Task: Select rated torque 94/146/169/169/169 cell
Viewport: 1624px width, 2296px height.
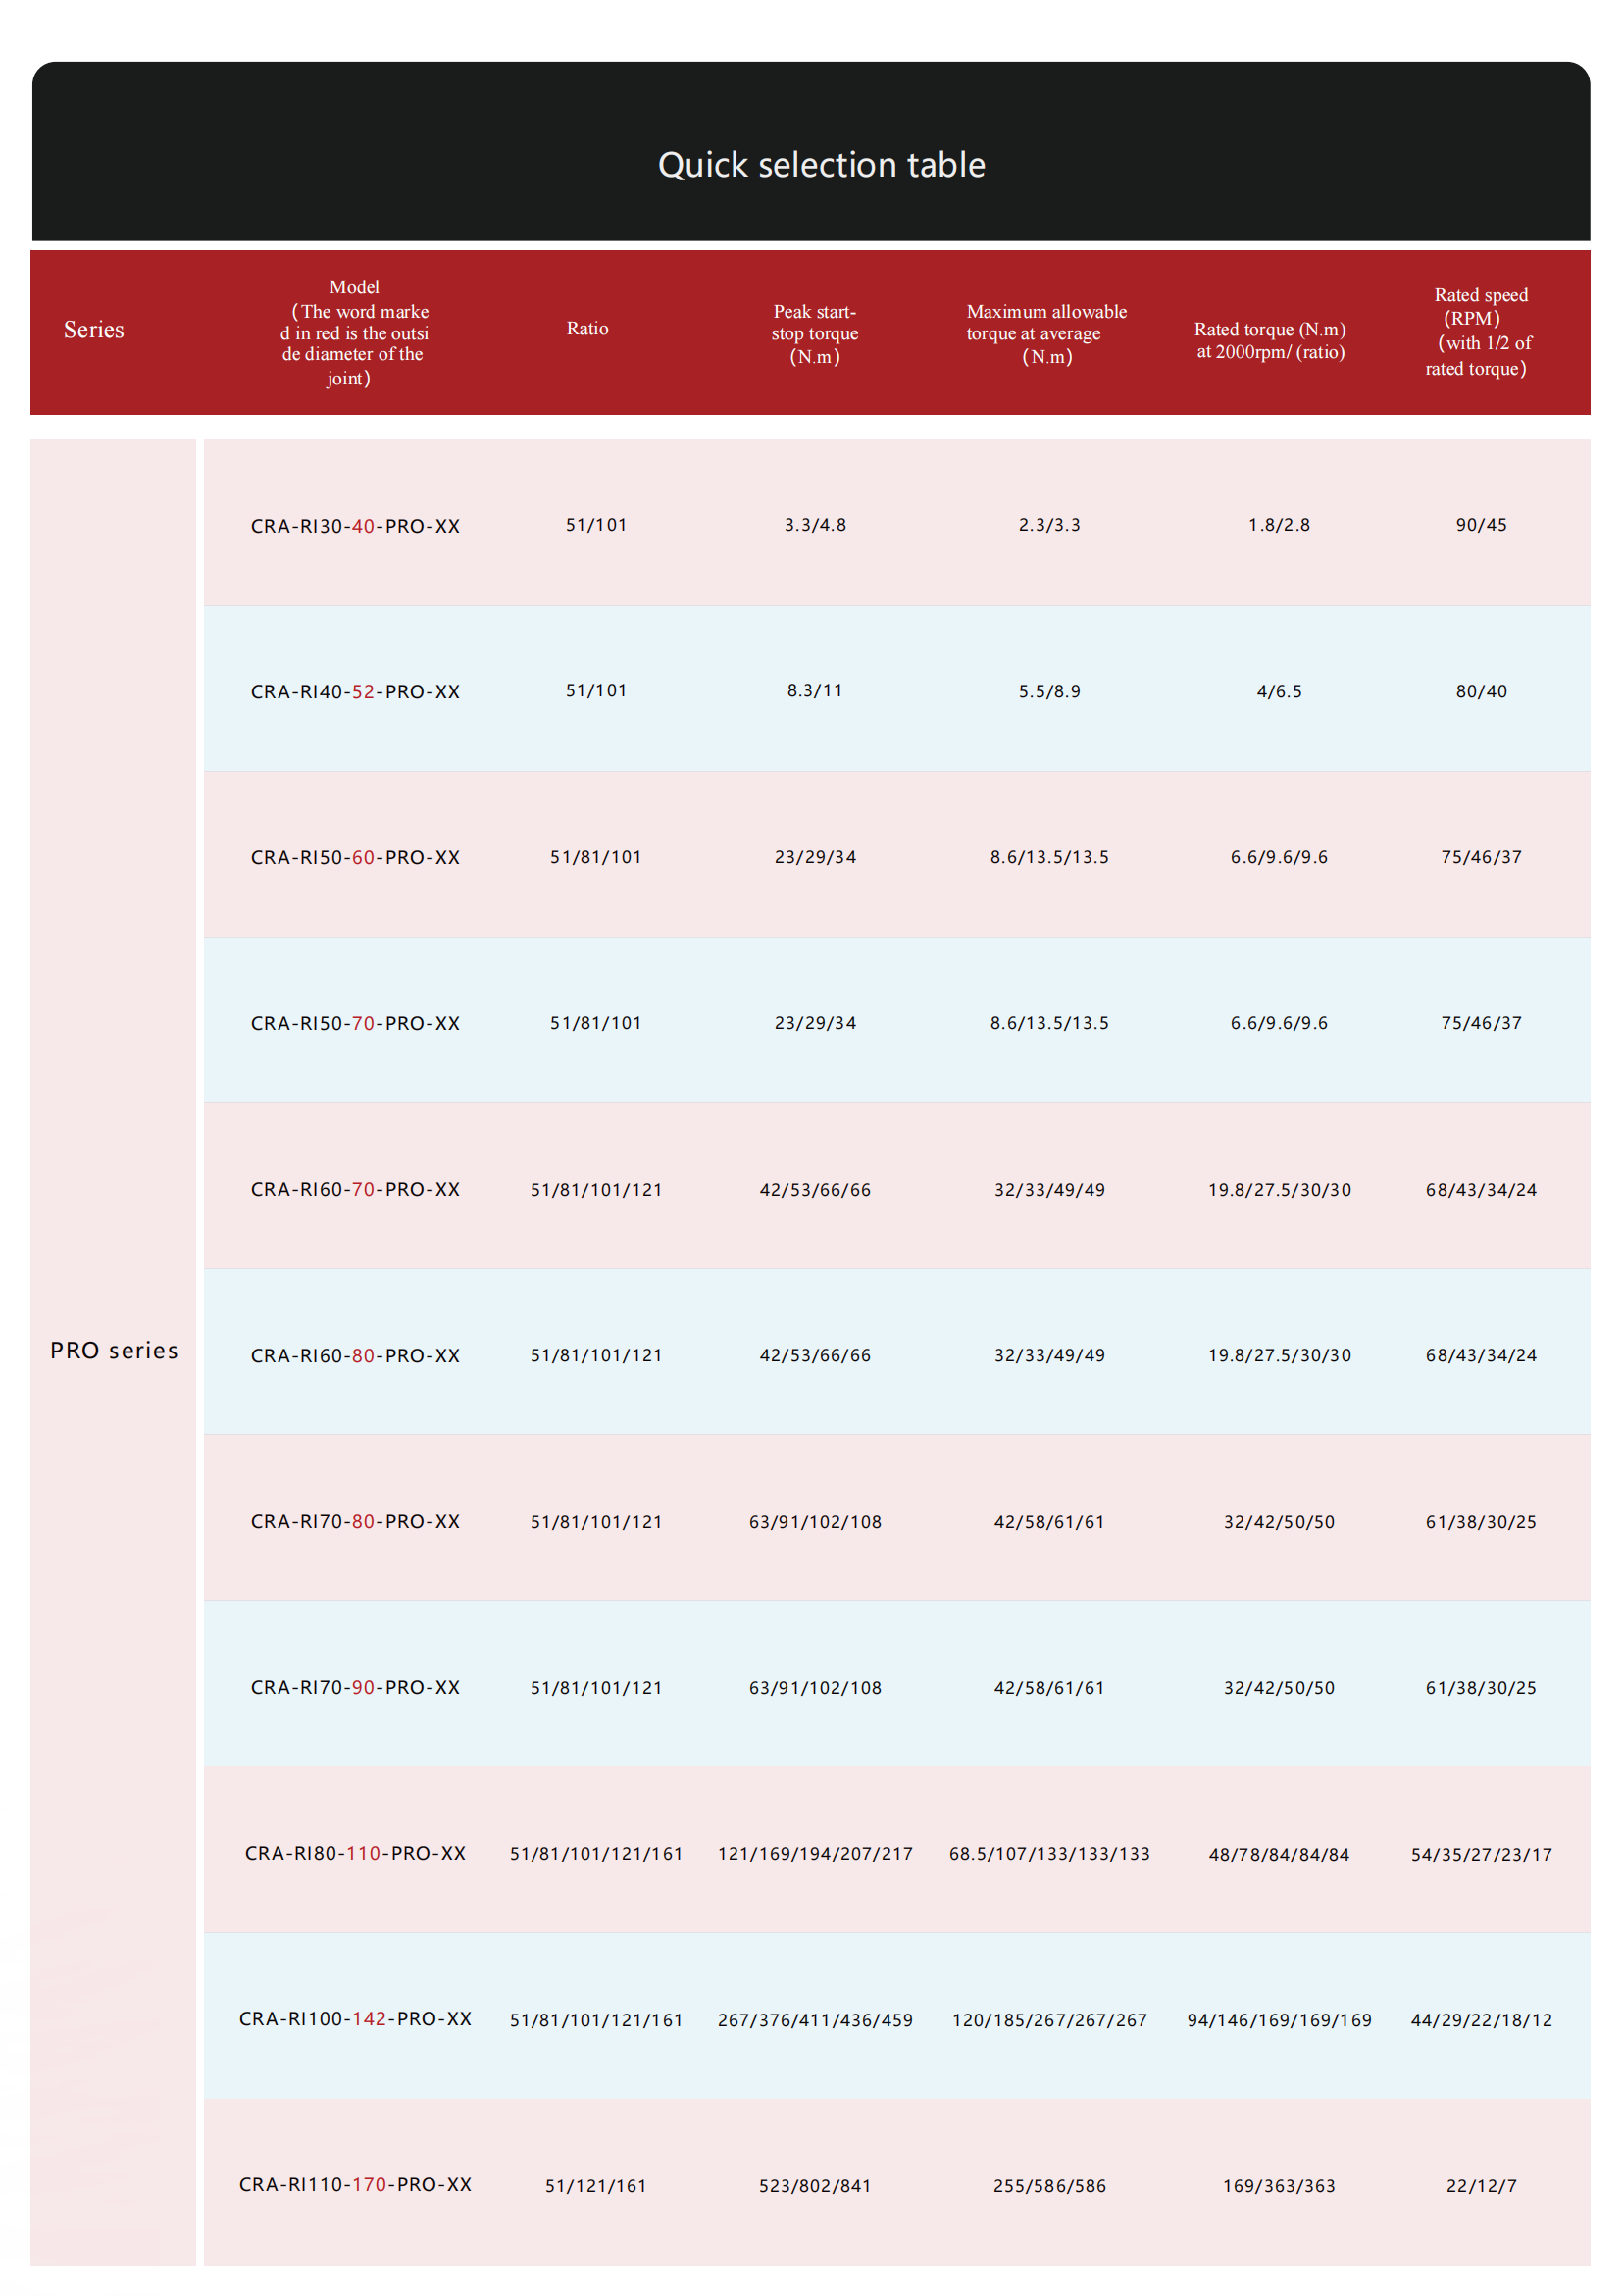Action: 1279,2019
